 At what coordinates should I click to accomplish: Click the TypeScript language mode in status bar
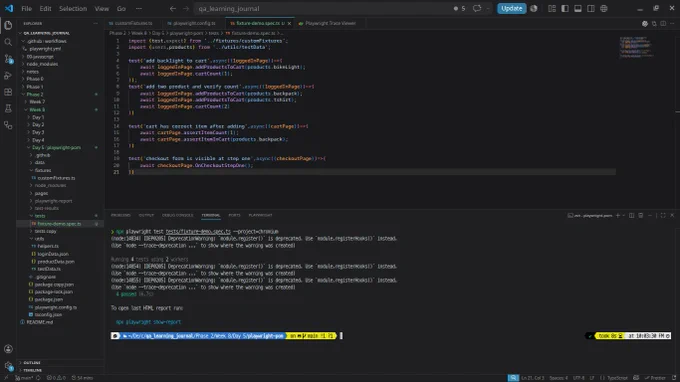point(617,378)
